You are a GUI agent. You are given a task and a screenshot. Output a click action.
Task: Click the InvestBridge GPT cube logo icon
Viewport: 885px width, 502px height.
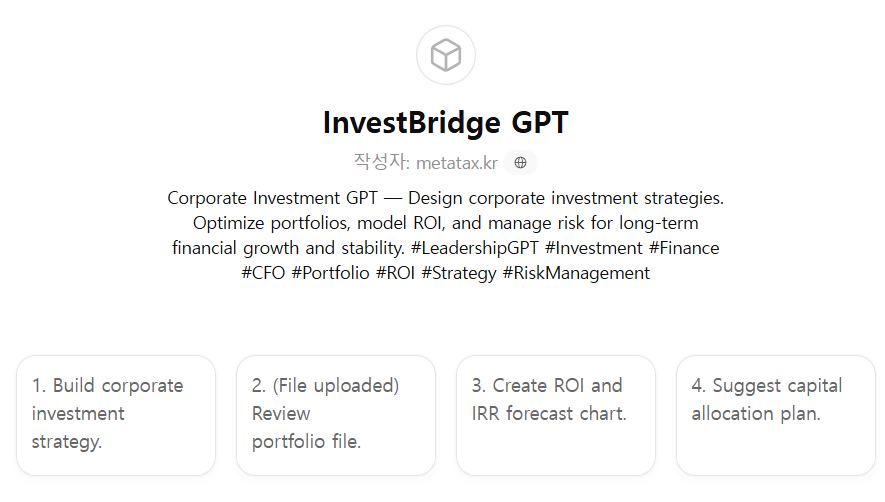(x=445, y=55)
